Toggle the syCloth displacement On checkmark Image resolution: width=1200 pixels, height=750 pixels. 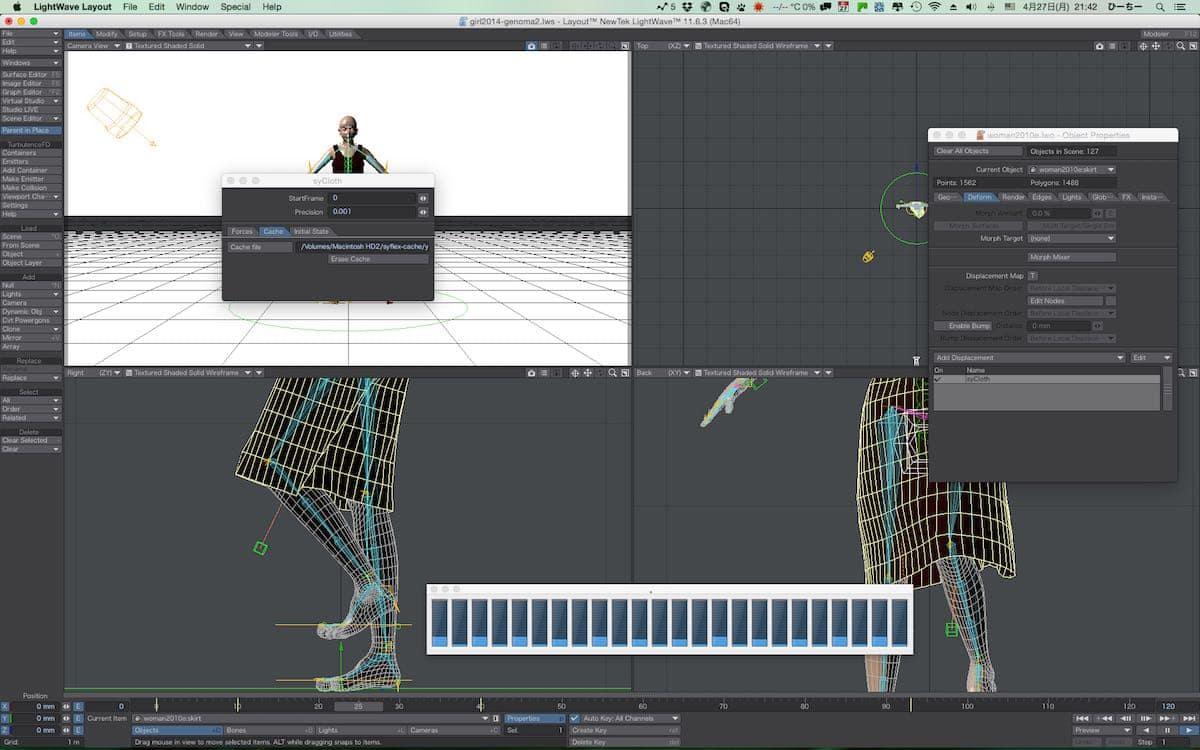point(938,379)
